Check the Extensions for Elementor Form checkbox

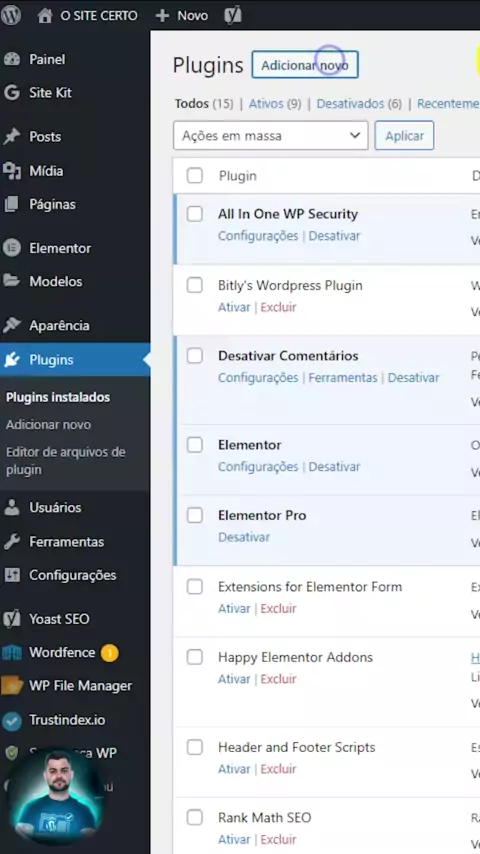(x=195, y=587)
